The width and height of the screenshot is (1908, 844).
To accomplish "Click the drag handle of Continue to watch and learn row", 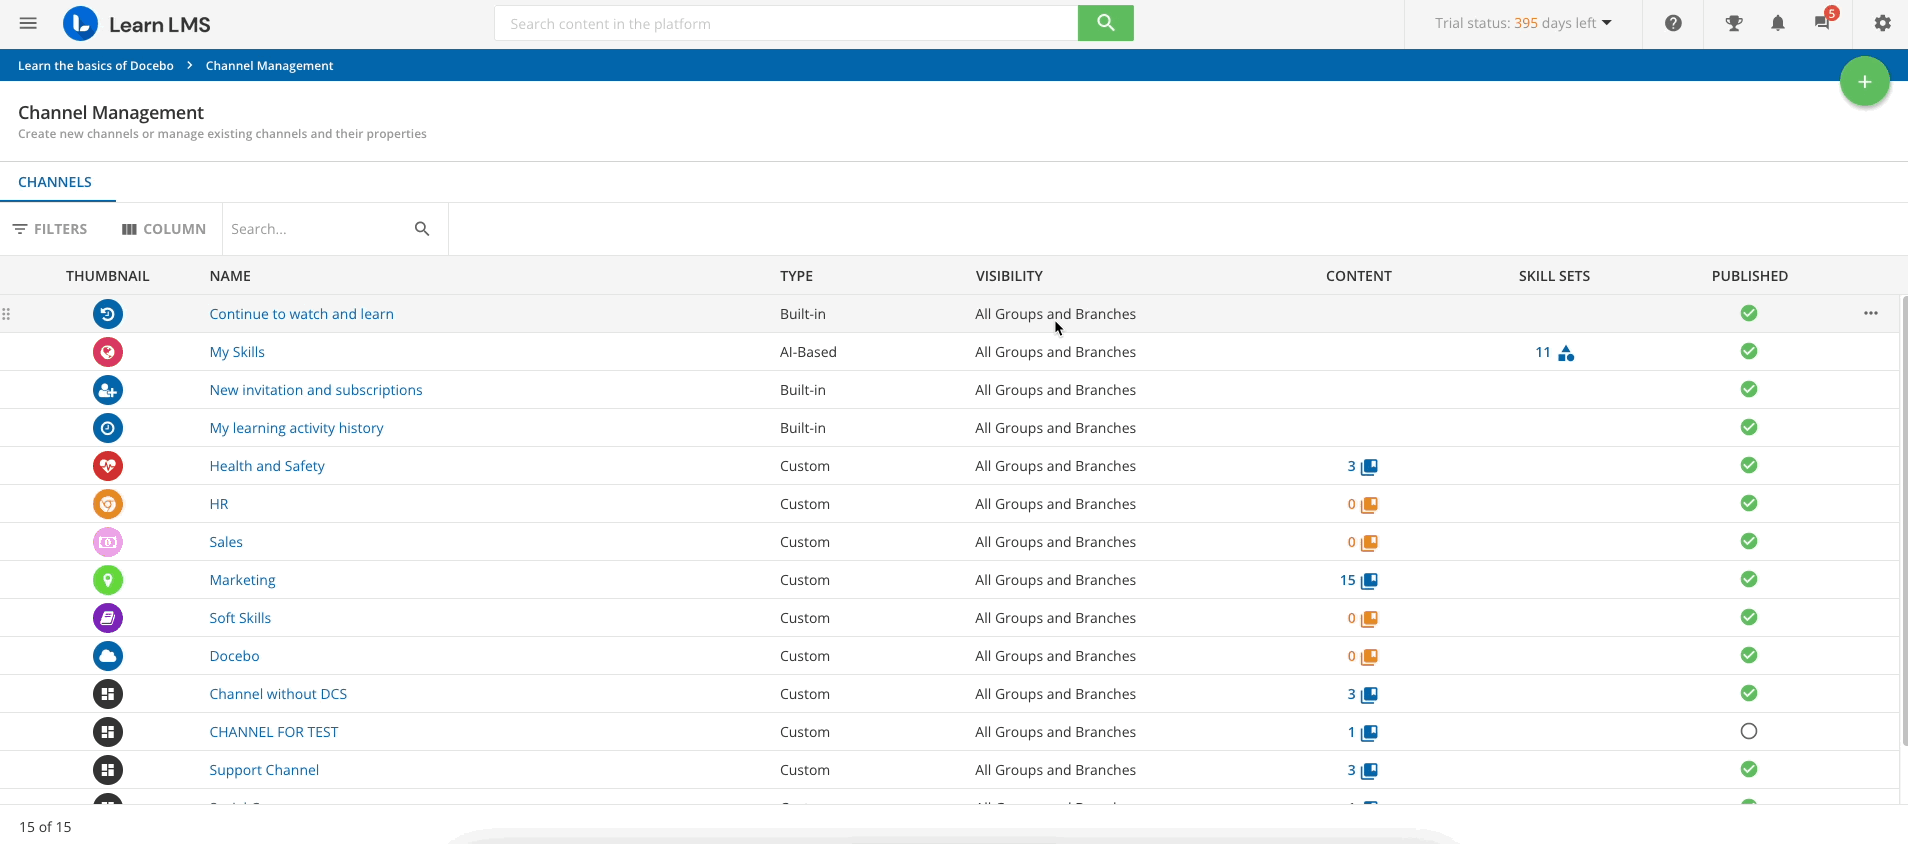I will [x=6, y=314].
